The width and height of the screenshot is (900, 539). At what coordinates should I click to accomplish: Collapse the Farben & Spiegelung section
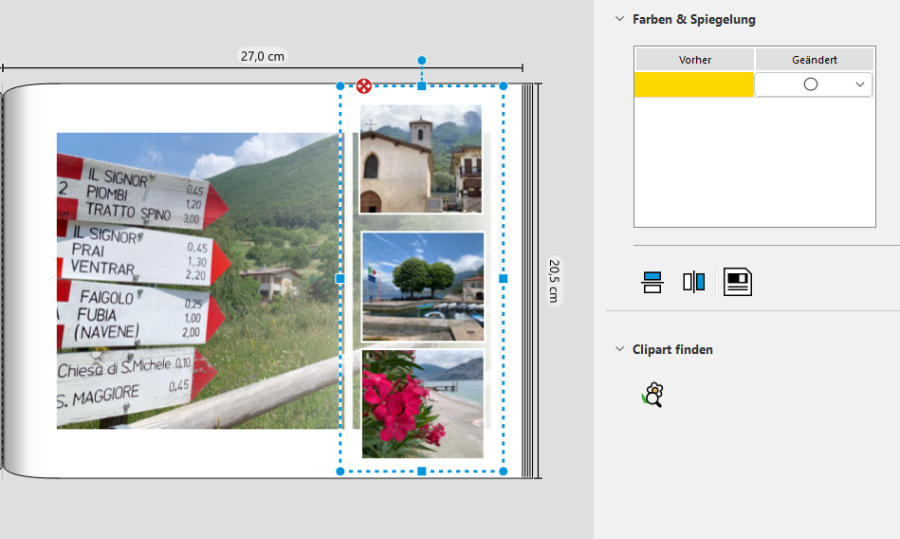619,19
